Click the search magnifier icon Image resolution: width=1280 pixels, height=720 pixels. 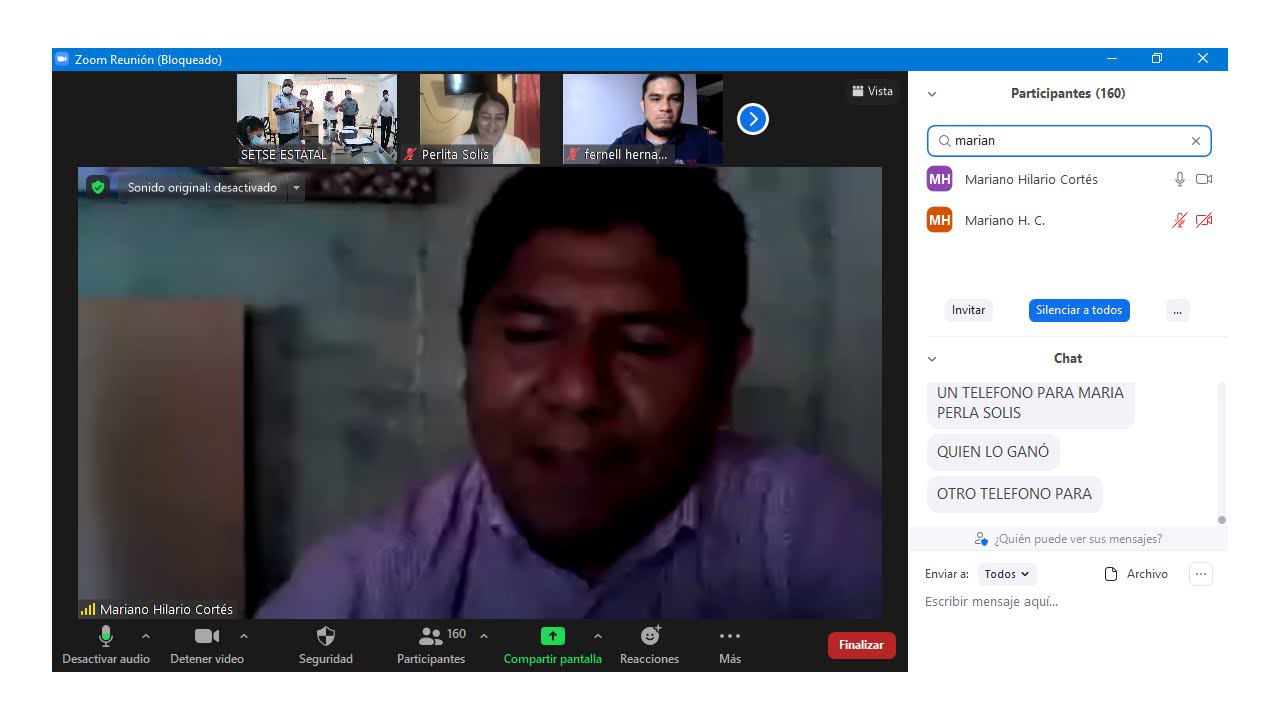tap(944, 141)
